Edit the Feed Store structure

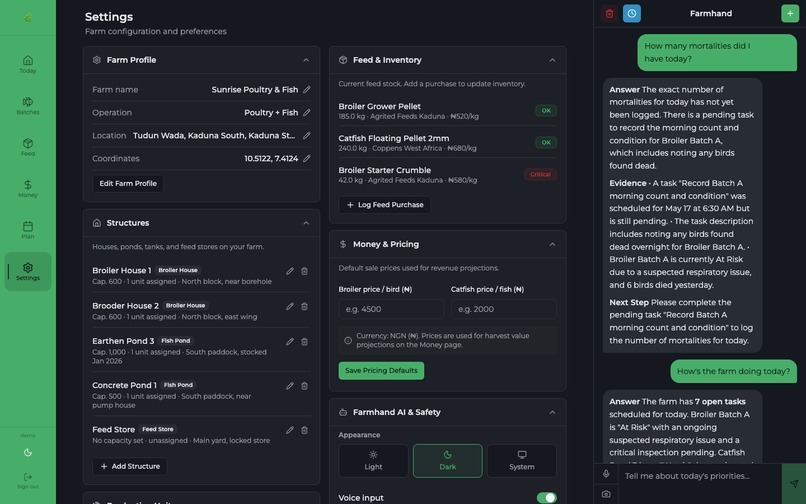pos(290,430)
